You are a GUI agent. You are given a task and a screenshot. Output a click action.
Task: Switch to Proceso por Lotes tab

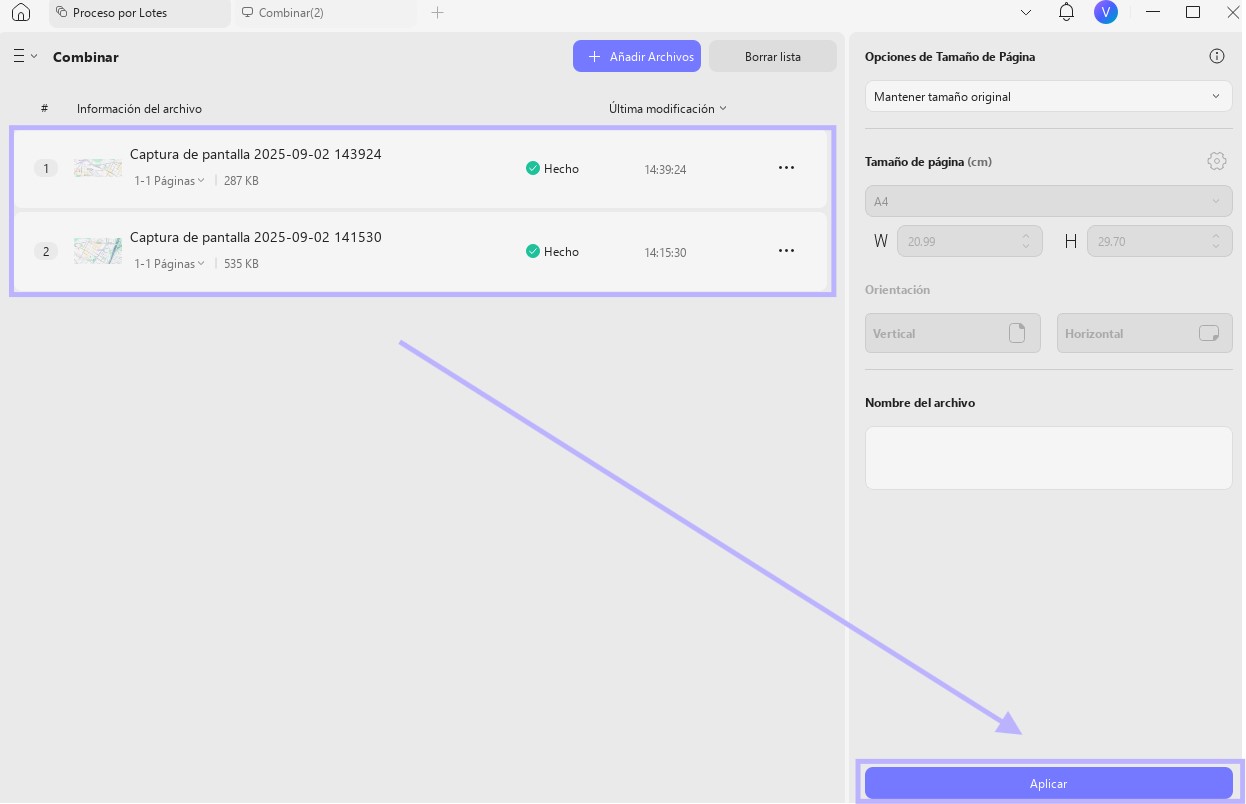coord(139,13)
